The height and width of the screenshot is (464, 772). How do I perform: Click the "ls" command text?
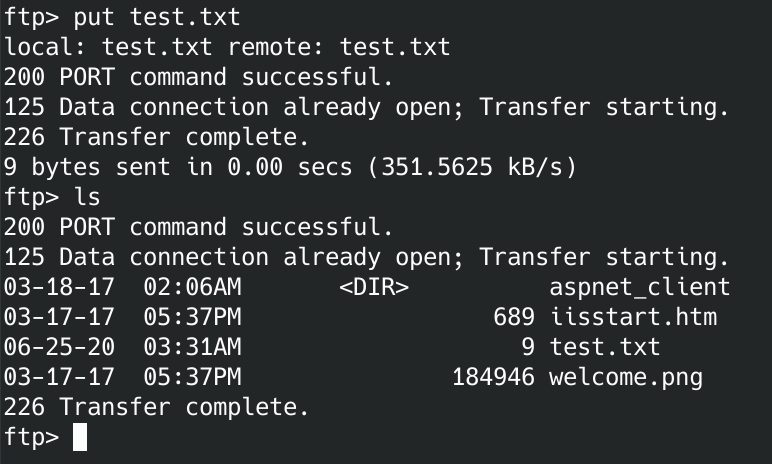point(87,197)
